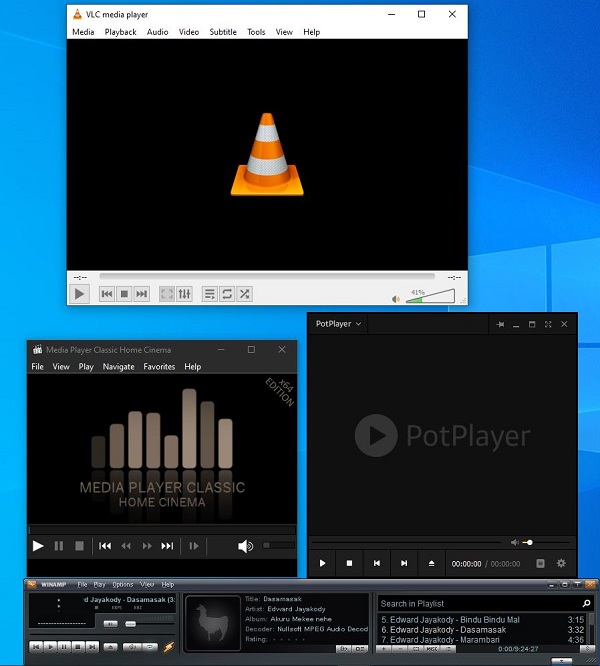Mute PotPlayer via speaker icon
Image resolution: width=600 pixels, height=666 pixels.
pyautogui.click(x=514, y=542)
